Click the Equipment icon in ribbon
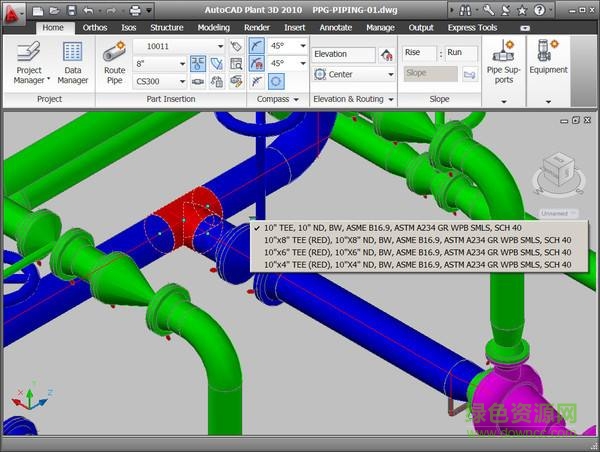Viewport: 600px width, 452px height. pyautogui.click(x=548, y=58)
